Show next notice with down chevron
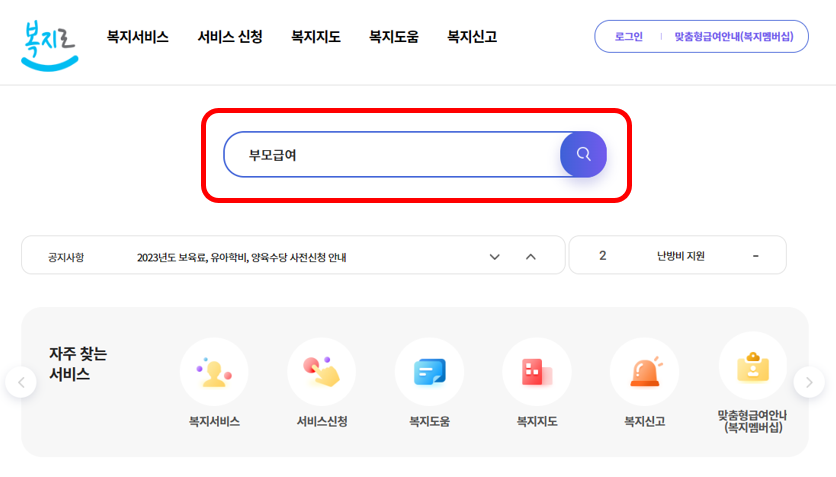Screen dimensions: 836x477 click(495, 257)
